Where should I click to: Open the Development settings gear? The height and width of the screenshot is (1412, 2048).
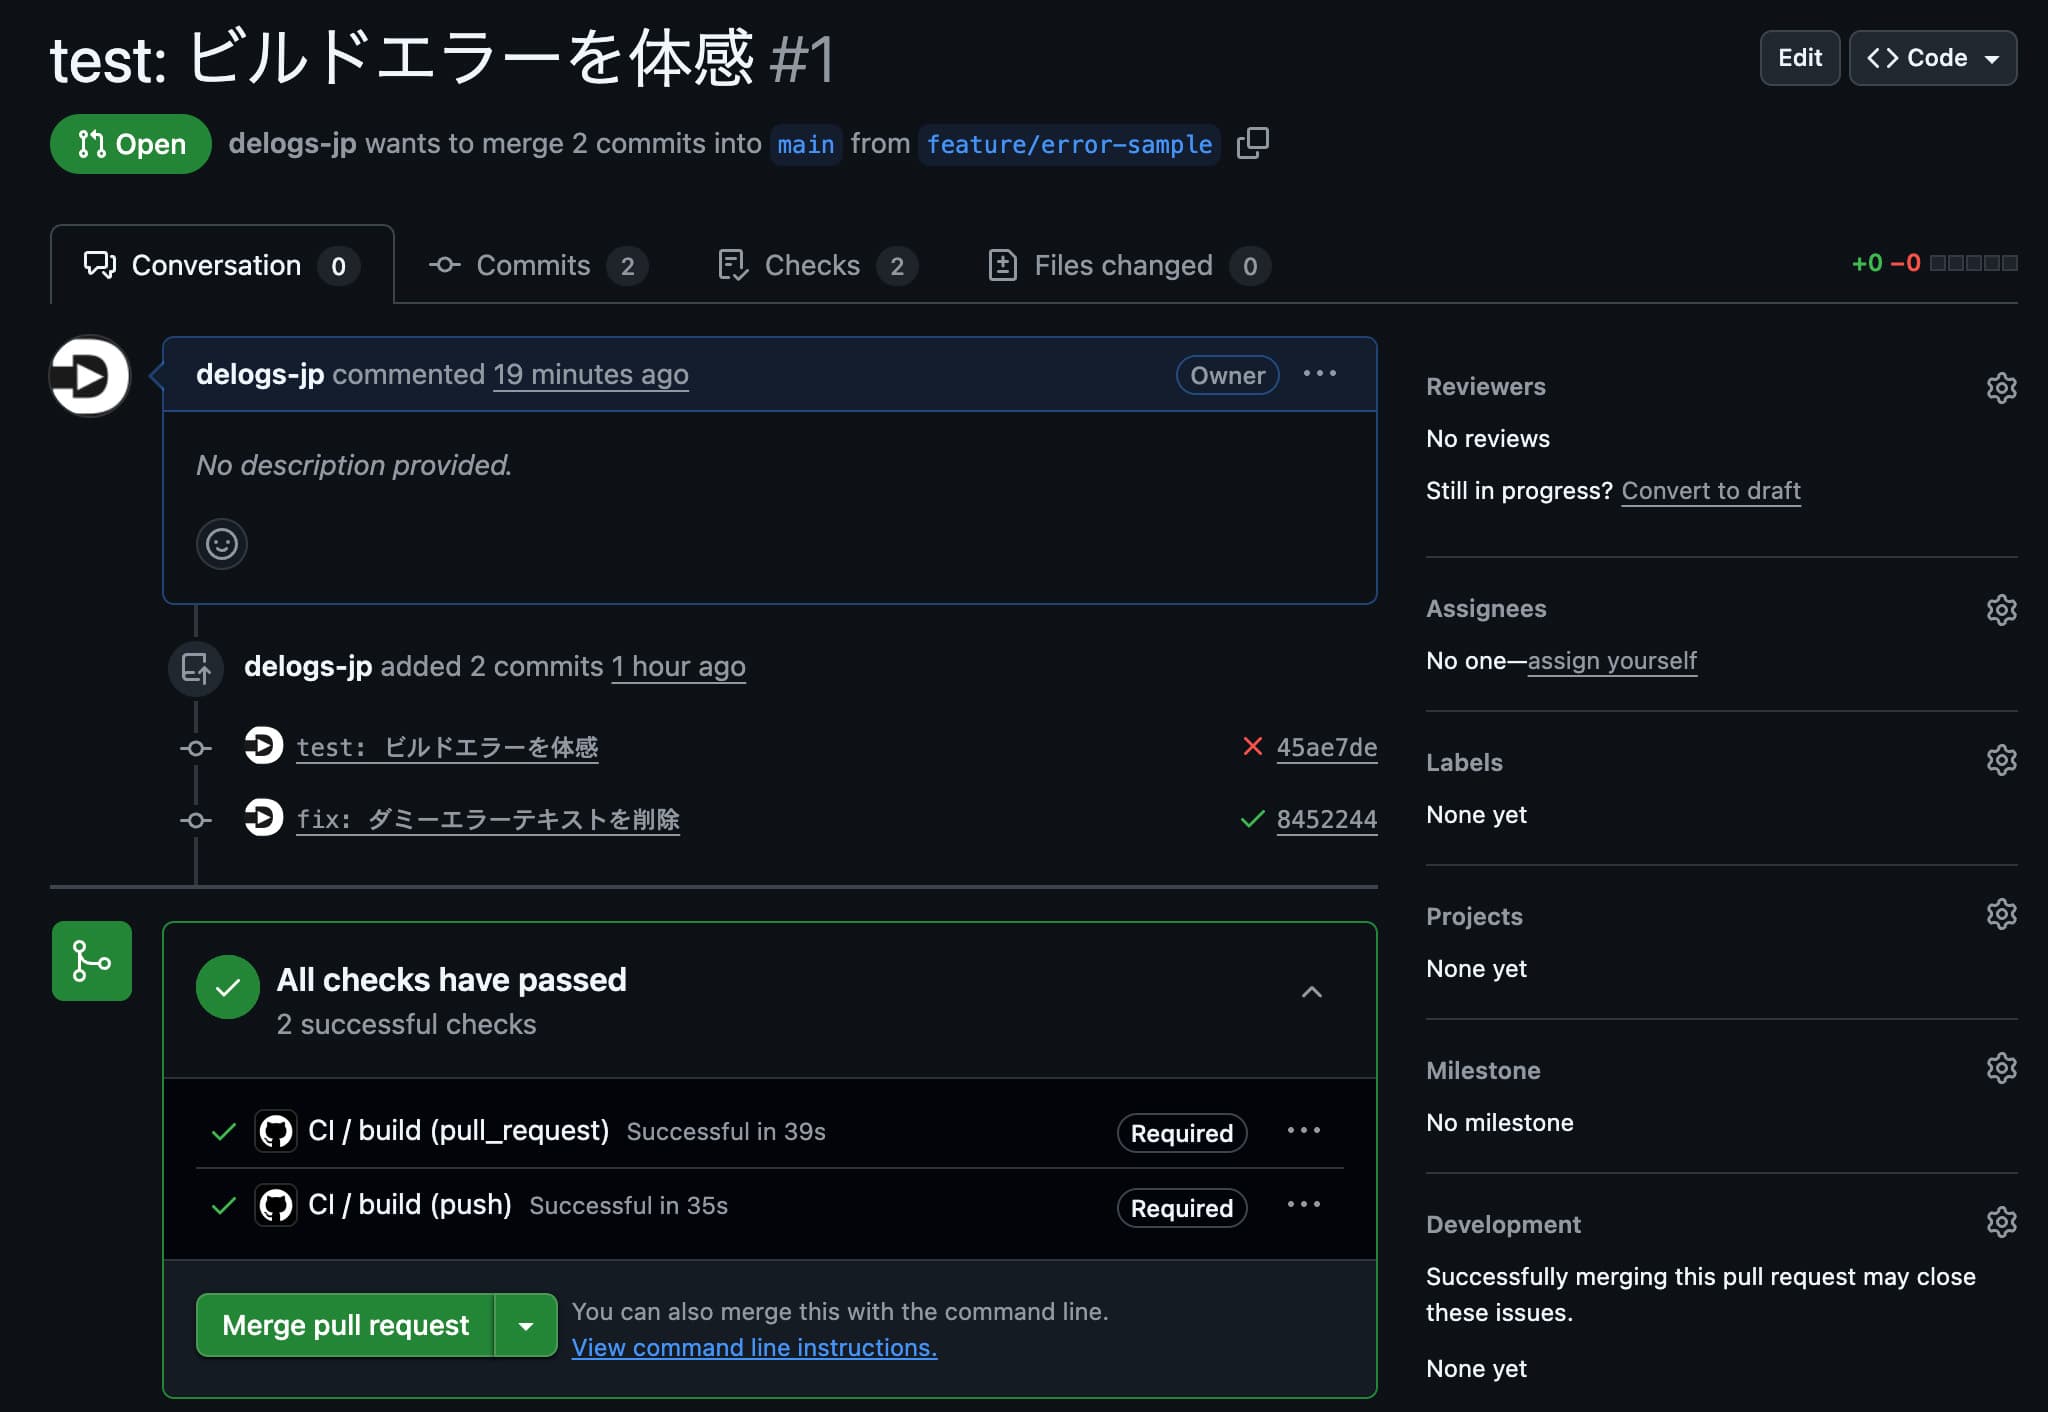(x=2001, y=1222)
